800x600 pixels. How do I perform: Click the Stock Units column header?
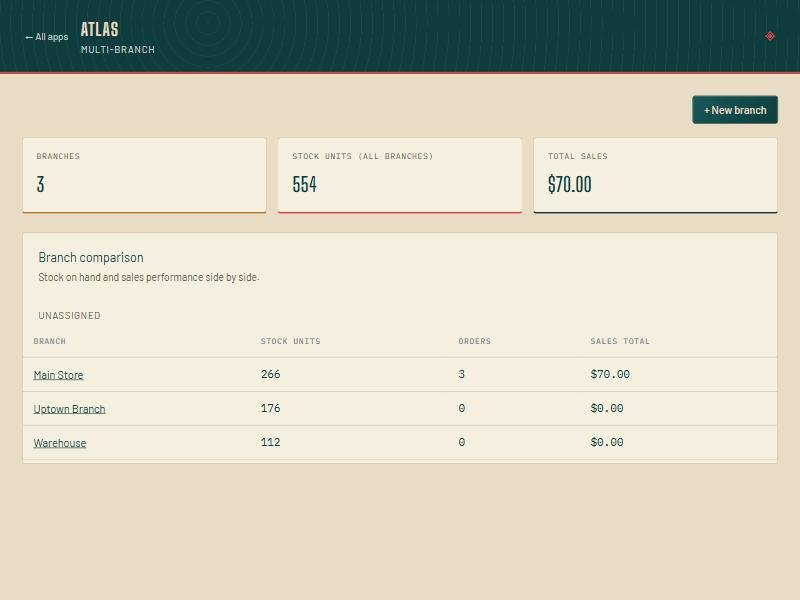point(290,341)
